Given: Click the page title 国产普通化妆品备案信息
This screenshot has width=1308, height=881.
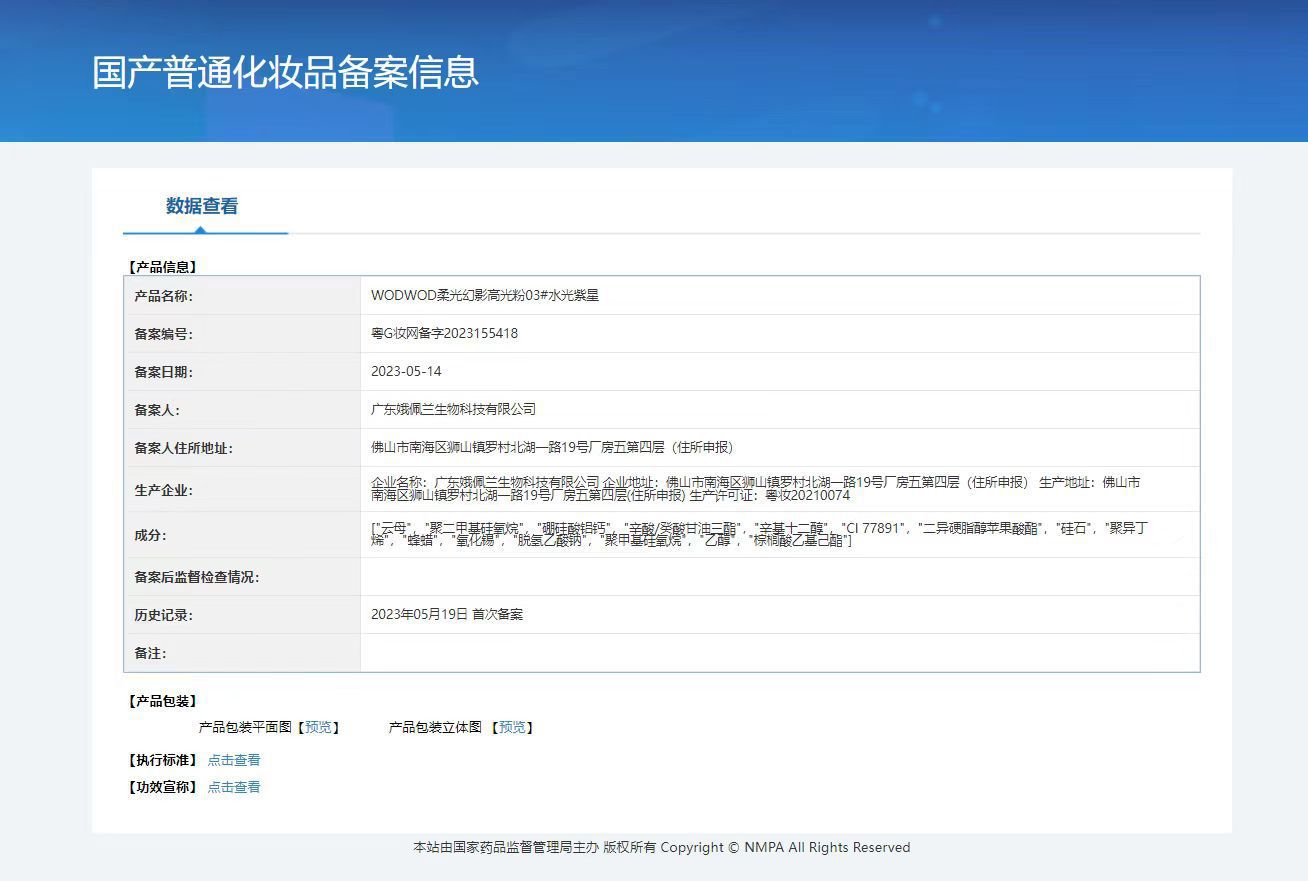Looking at the screenshot, I should [286, 72].
